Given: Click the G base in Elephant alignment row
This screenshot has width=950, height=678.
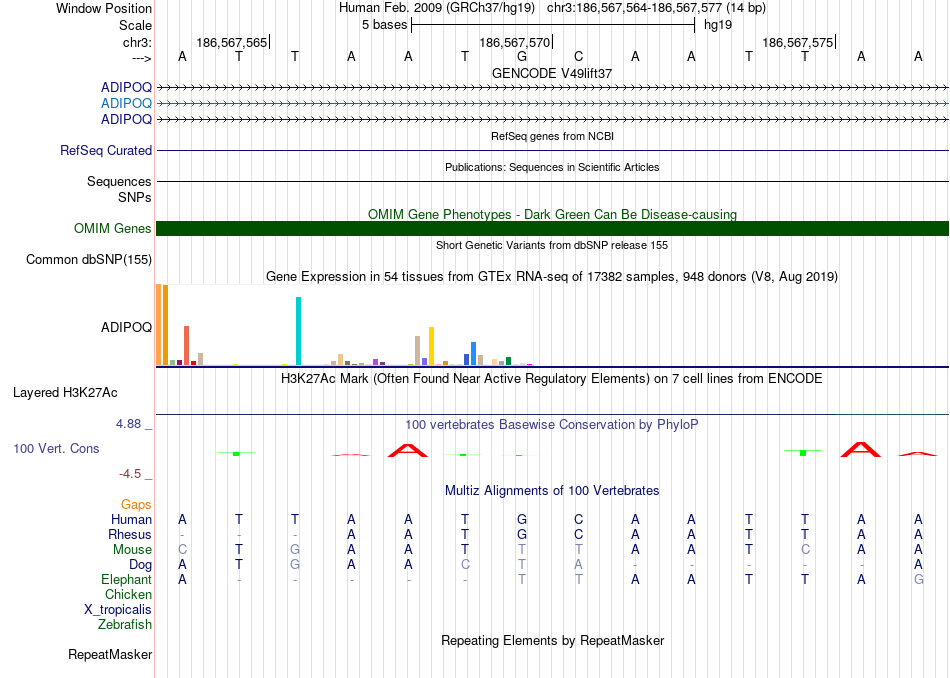Looking at the screenshot, I should [x=918, y=580].
